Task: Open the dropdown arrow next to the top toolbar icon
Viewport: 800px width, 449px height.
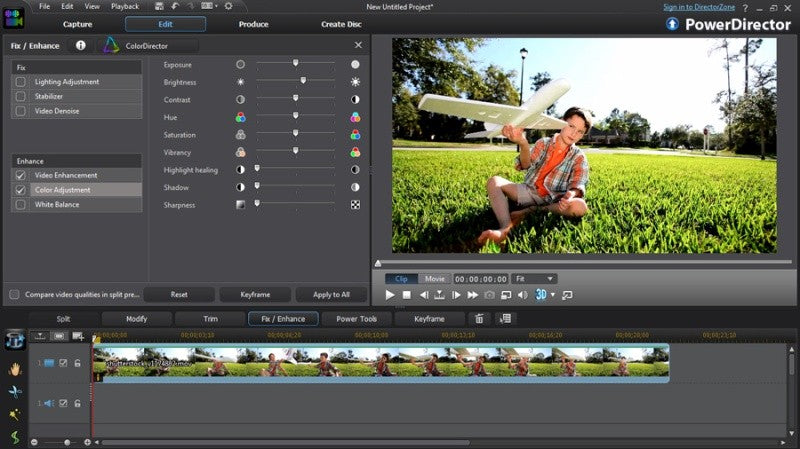Action: pos(216,6)
